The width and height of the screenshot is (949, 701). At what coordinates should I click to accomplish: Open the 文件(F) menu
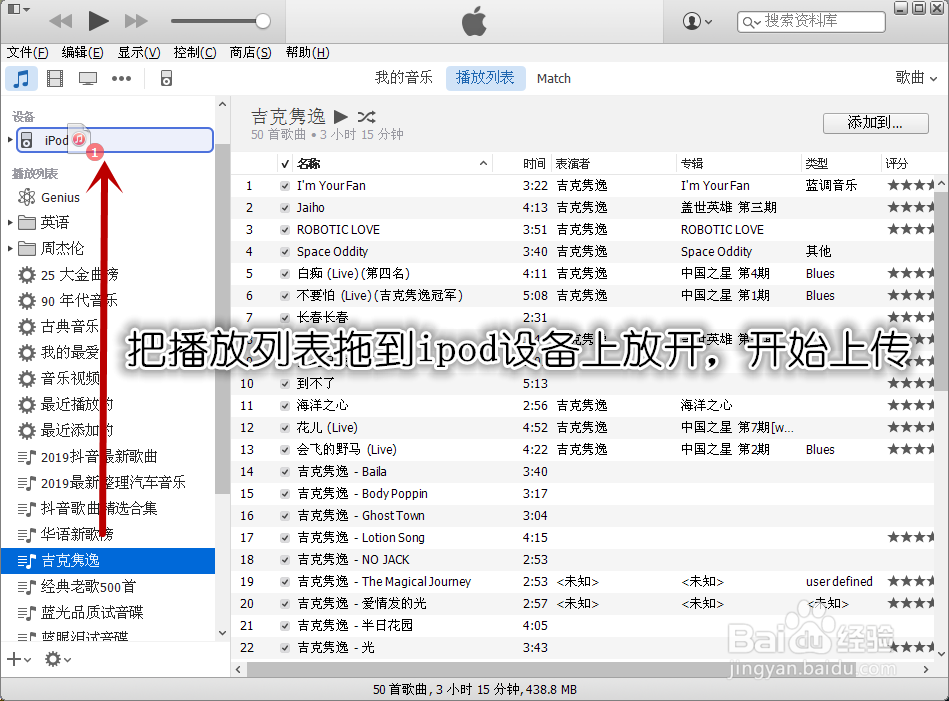[27, 53]
